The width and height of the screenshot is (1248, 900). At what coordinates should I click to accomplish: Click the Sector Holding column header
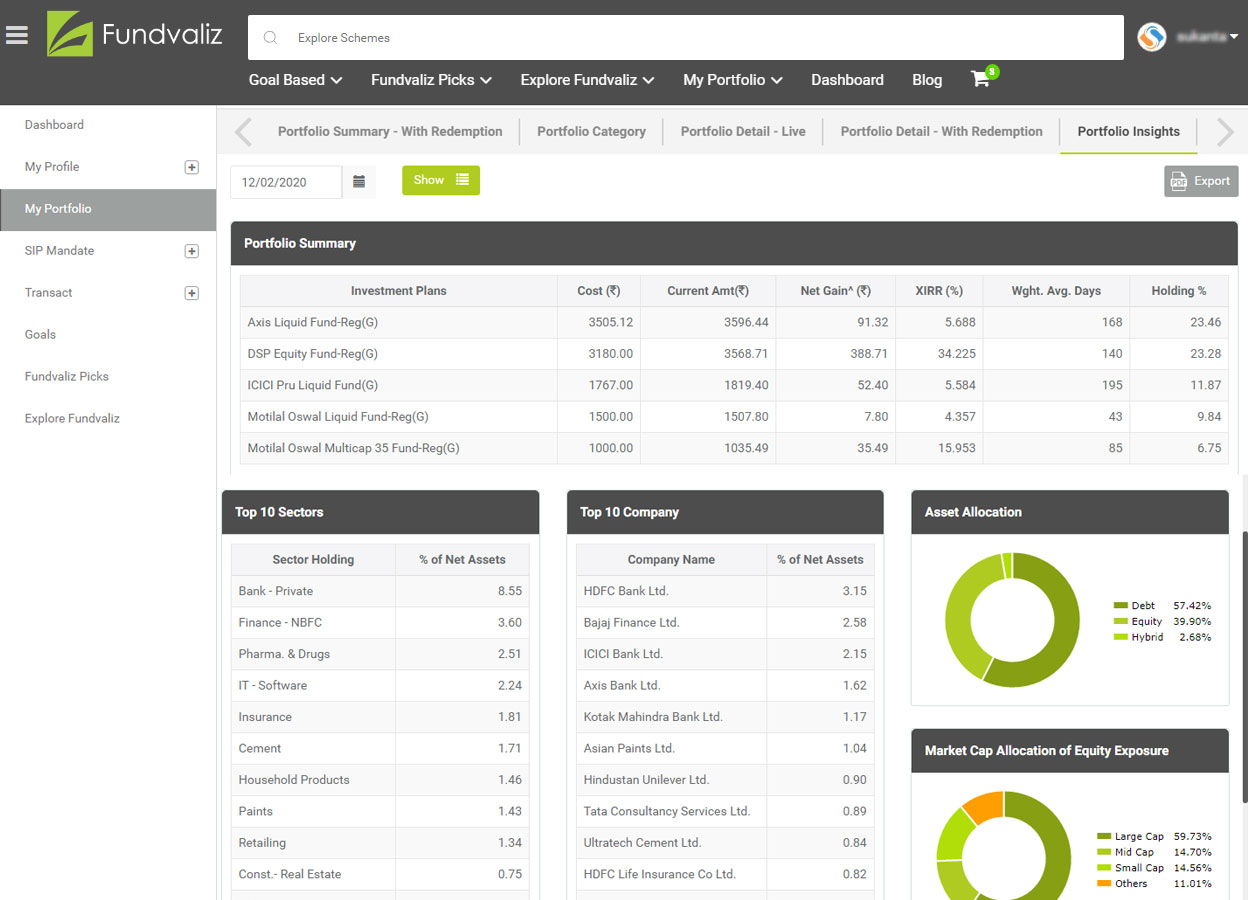click(313, 560)
